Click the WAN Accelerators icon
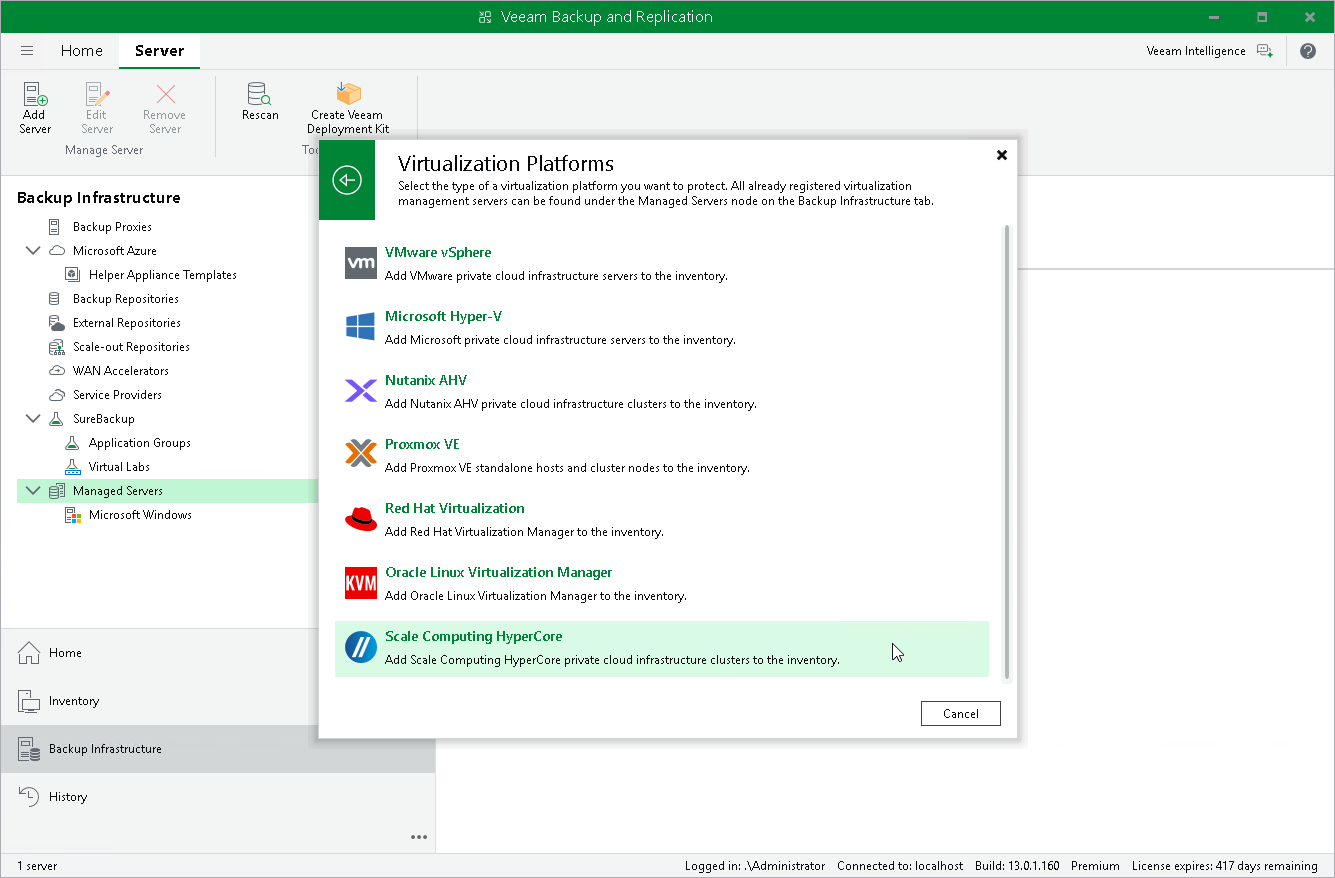The image size is (1335, 878). click(x=56, y=371)
